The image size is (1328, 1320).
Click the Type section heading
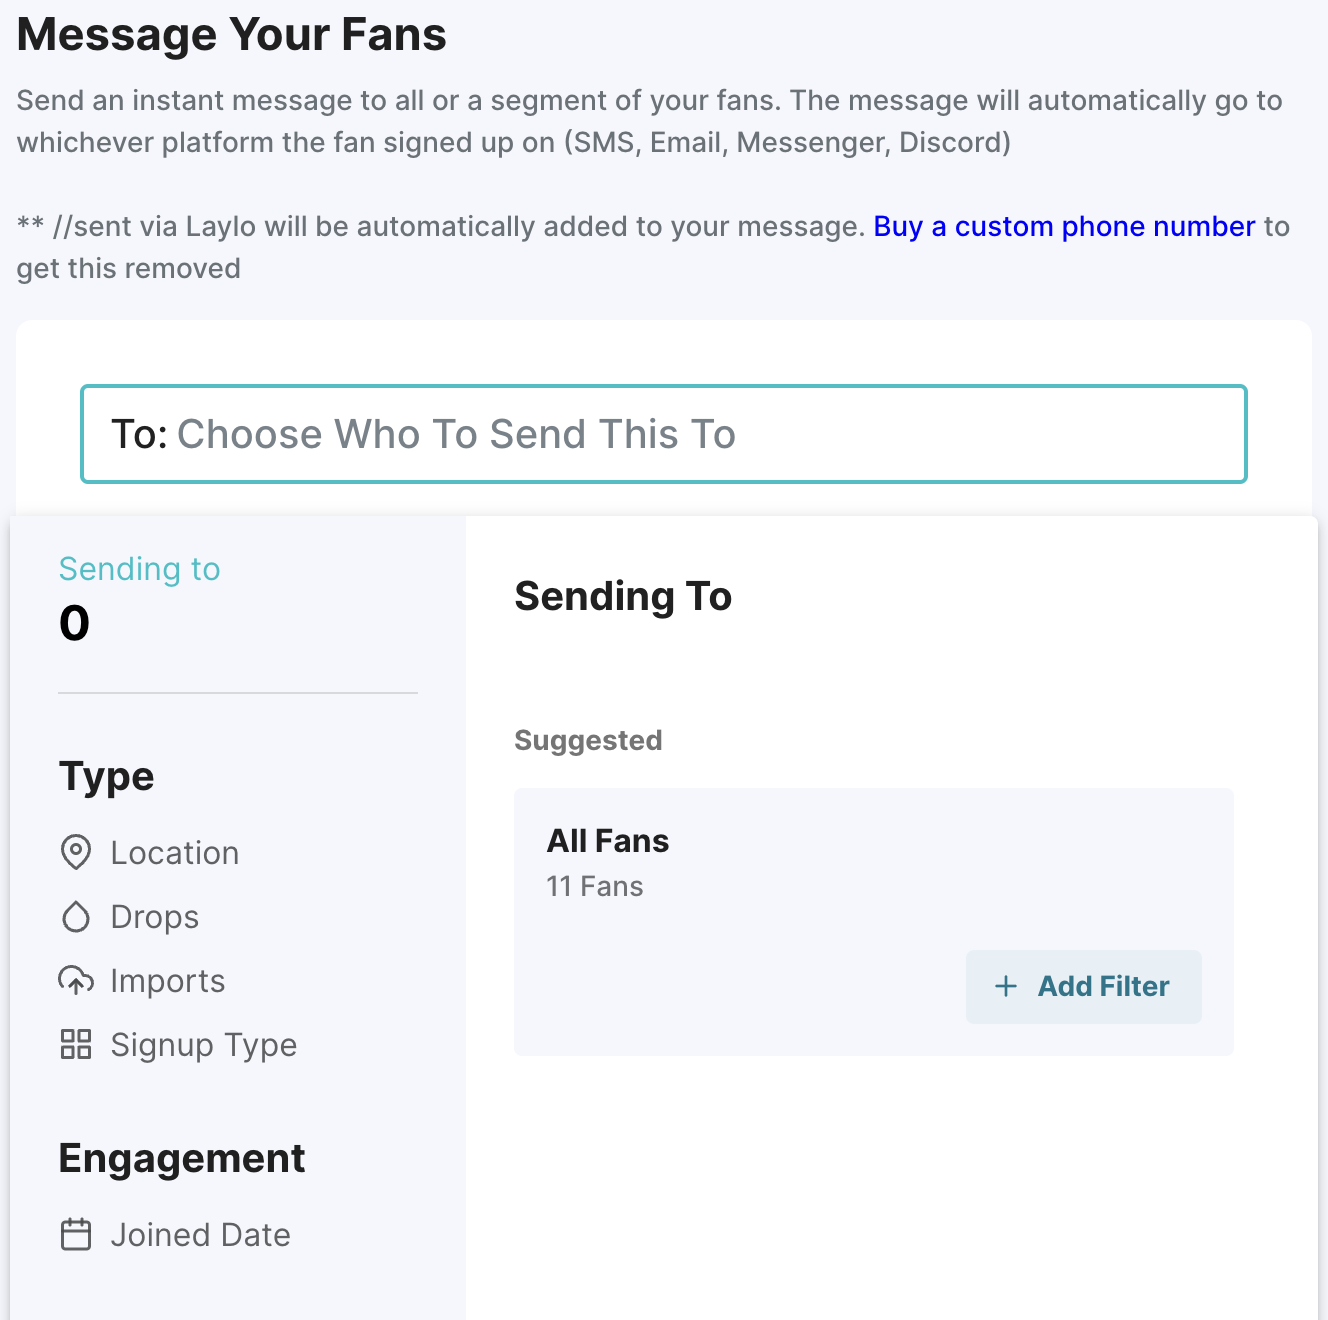click(x=107, y=777)
